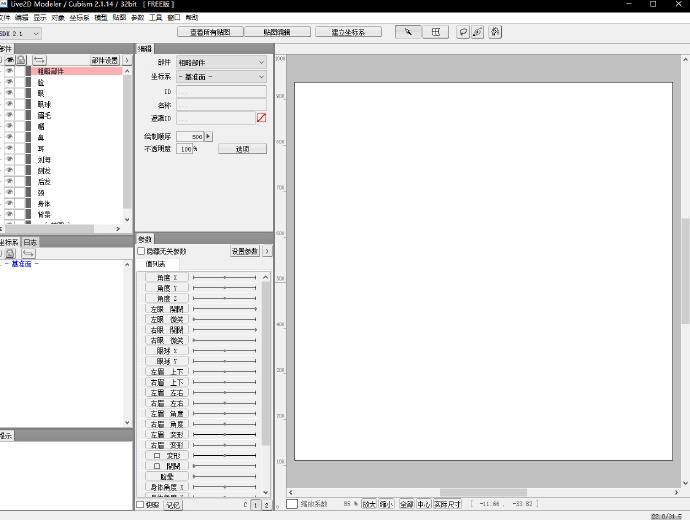690x520 pixels.
Task: Click the 中心 button under canvas
Action: pyautogui.click(x=424, y=504)
